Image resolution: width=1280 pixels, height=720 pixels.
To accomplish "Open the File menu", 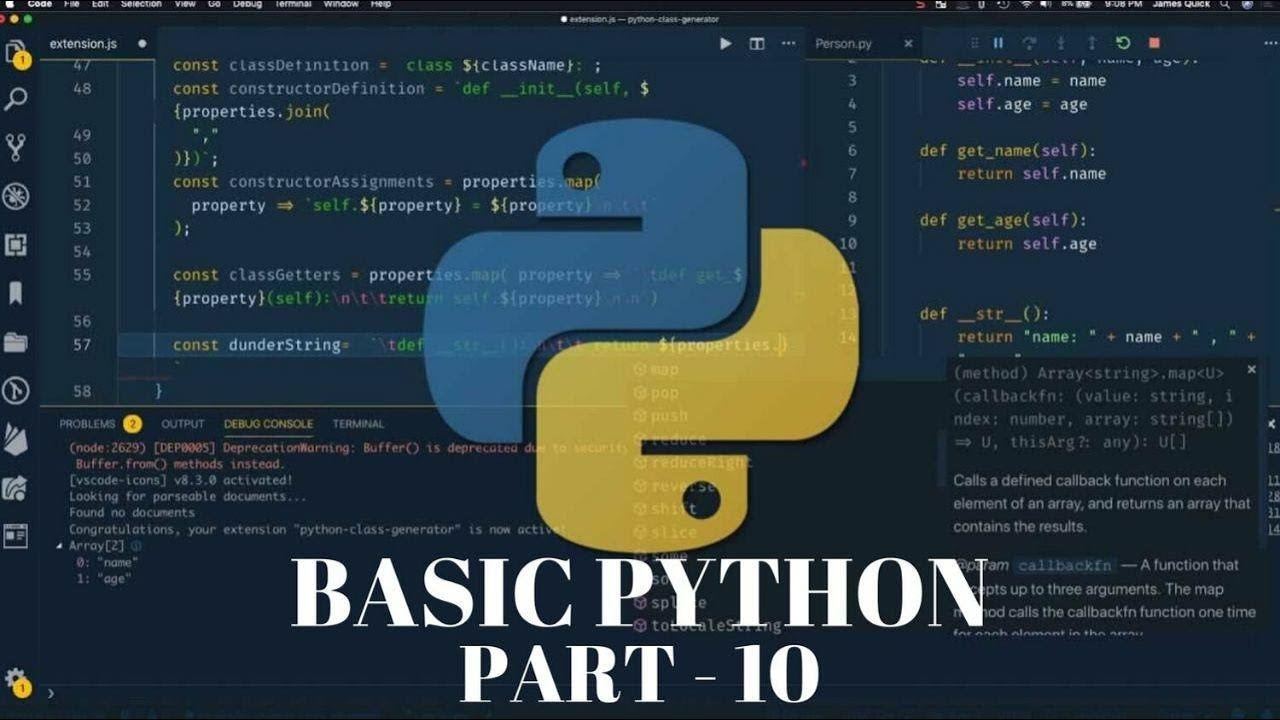I will (72, 4).
